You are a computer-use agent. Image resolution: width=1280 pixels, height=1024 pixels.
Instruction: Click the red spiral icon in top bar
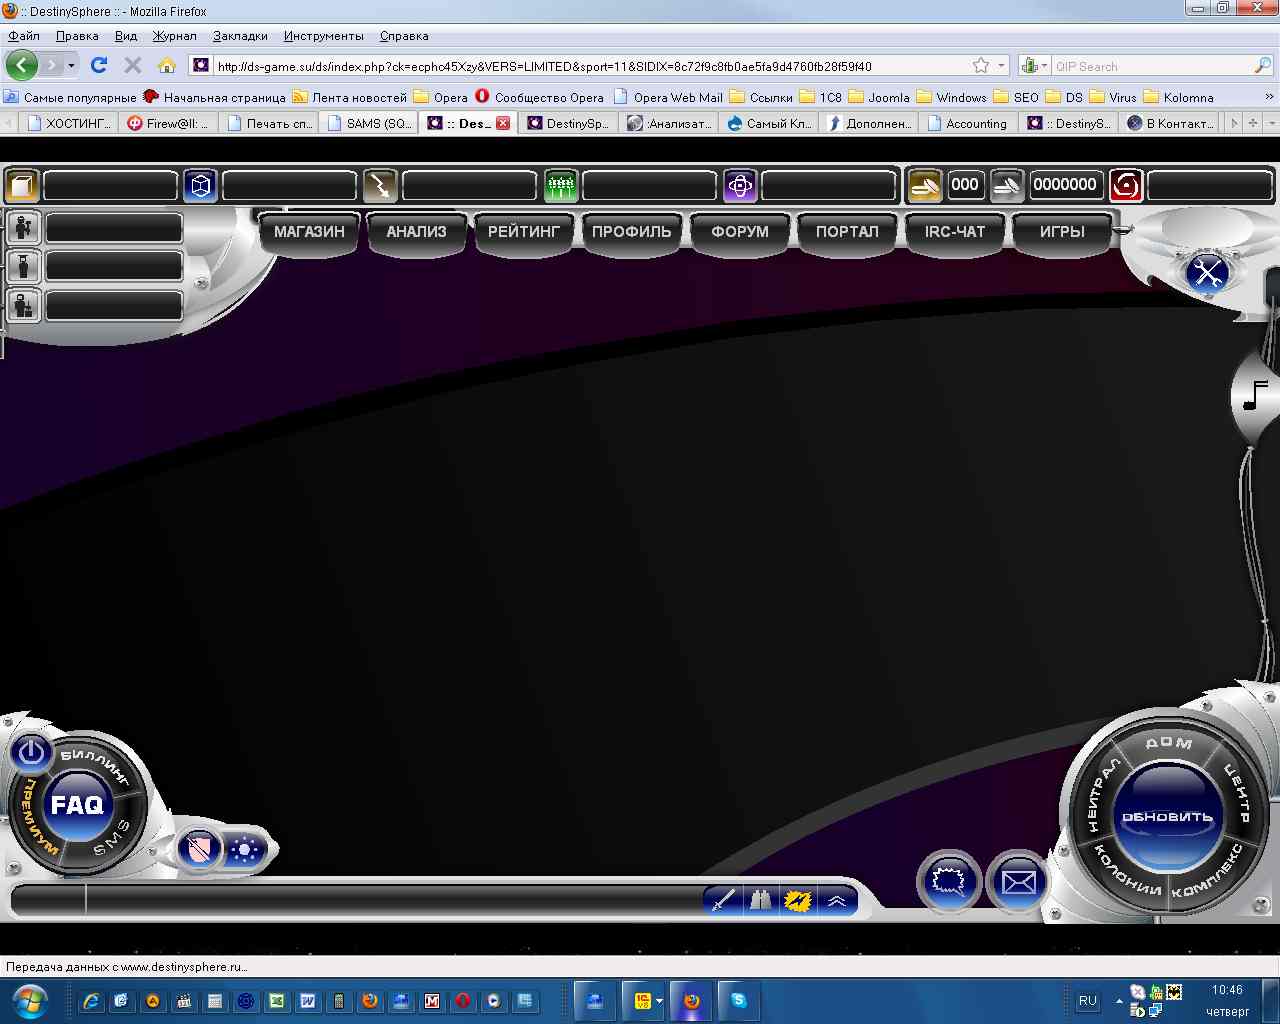pyautogui.click(x=1126, y=185)
